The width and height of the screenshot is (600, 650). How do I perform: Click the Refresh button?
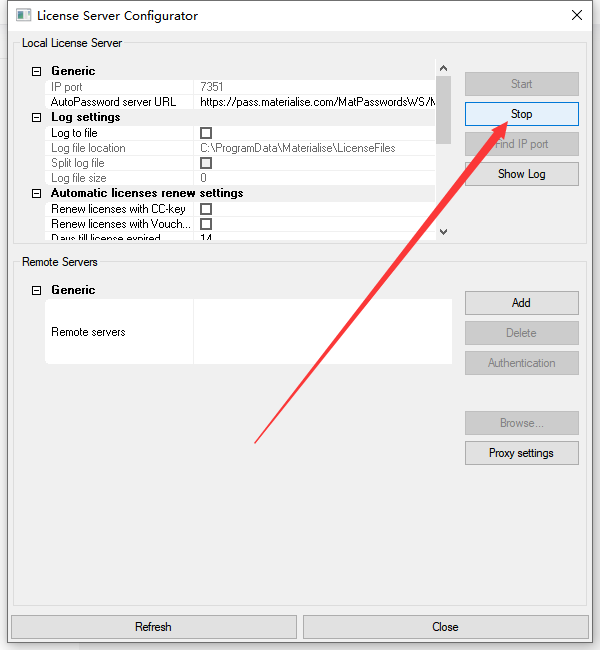click(x=153, y=627)
